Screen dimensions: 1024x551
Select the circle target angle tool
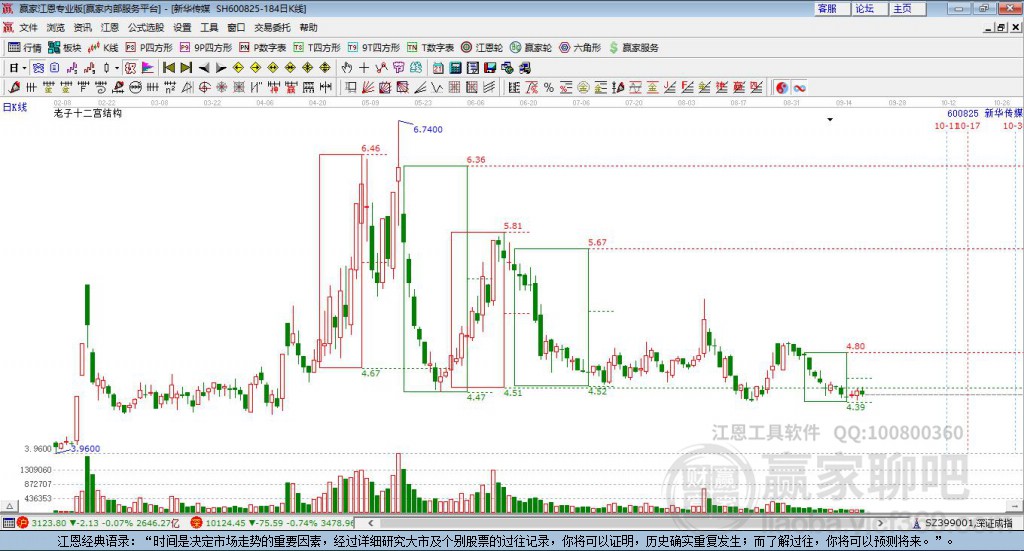[204, 87]
